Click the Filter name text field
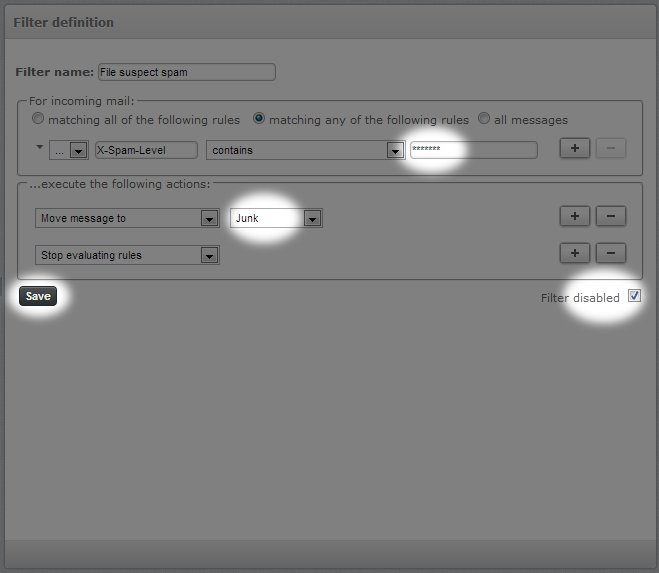 [185, 72]
